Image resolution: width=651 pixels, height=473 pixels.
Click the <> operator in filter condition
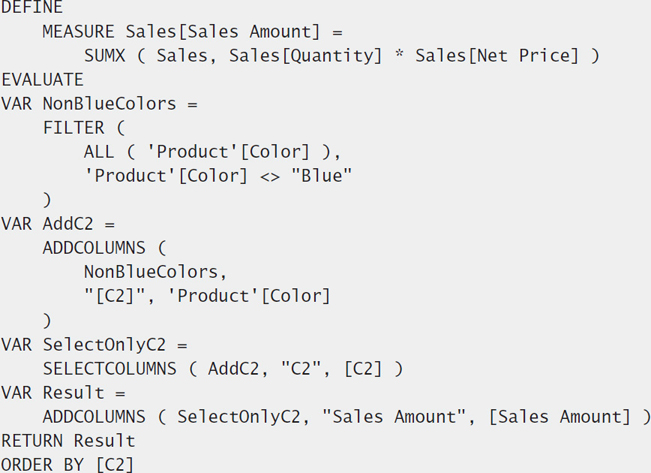(270, 177)
